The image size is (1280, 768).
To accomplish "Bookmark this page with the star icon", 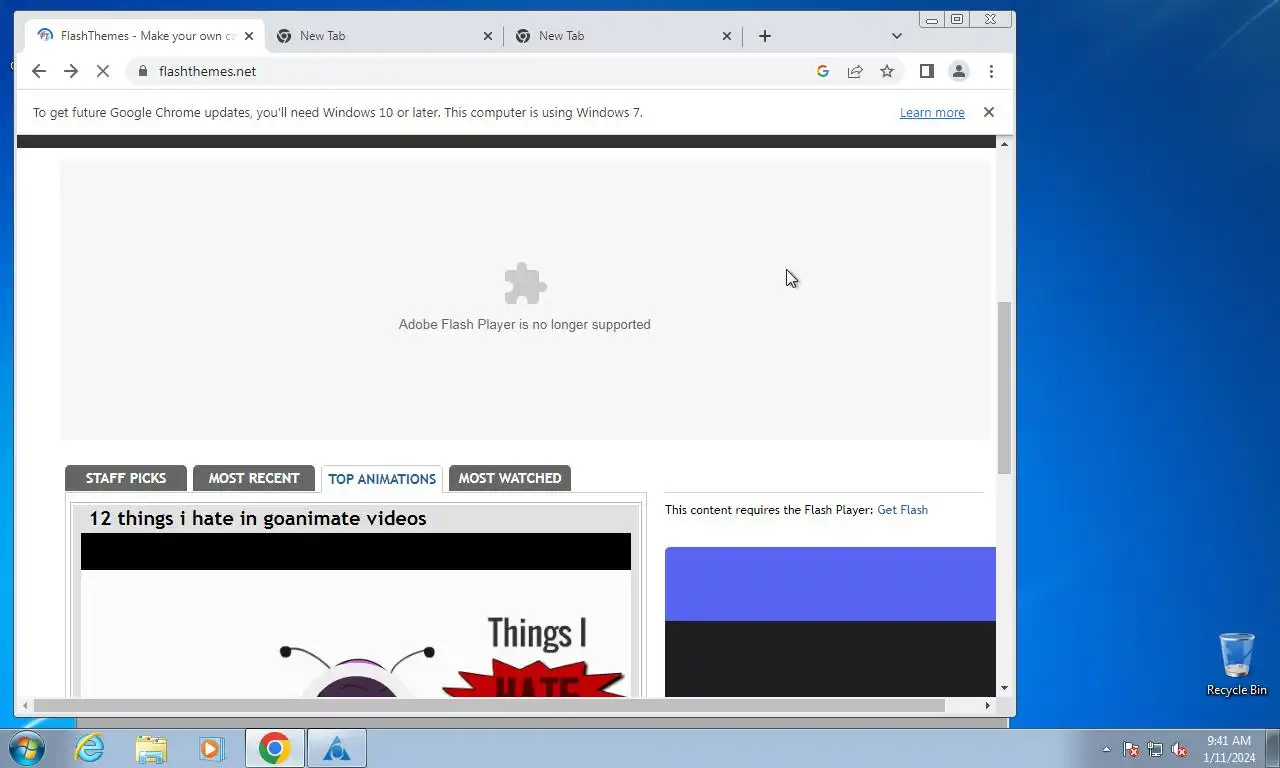I will (887, 71).
